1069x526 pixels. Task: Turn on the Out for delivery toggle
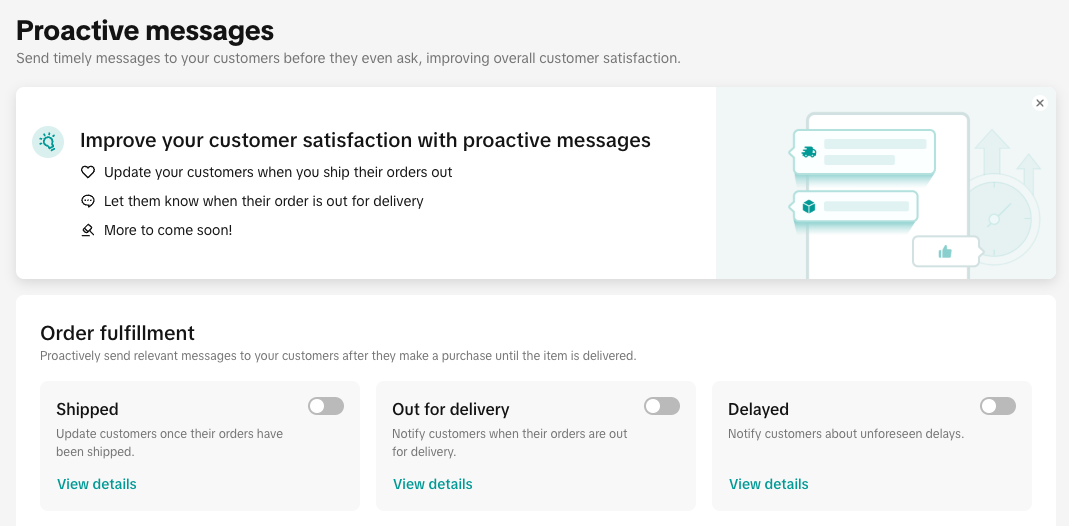pyautogui.click(x=662, y=406)
